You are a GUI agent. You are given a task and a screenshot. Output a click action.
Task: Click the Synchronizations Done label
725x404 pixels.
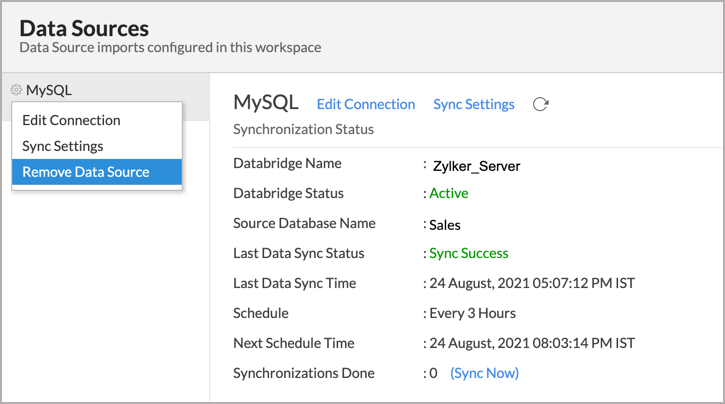(303, 373)
